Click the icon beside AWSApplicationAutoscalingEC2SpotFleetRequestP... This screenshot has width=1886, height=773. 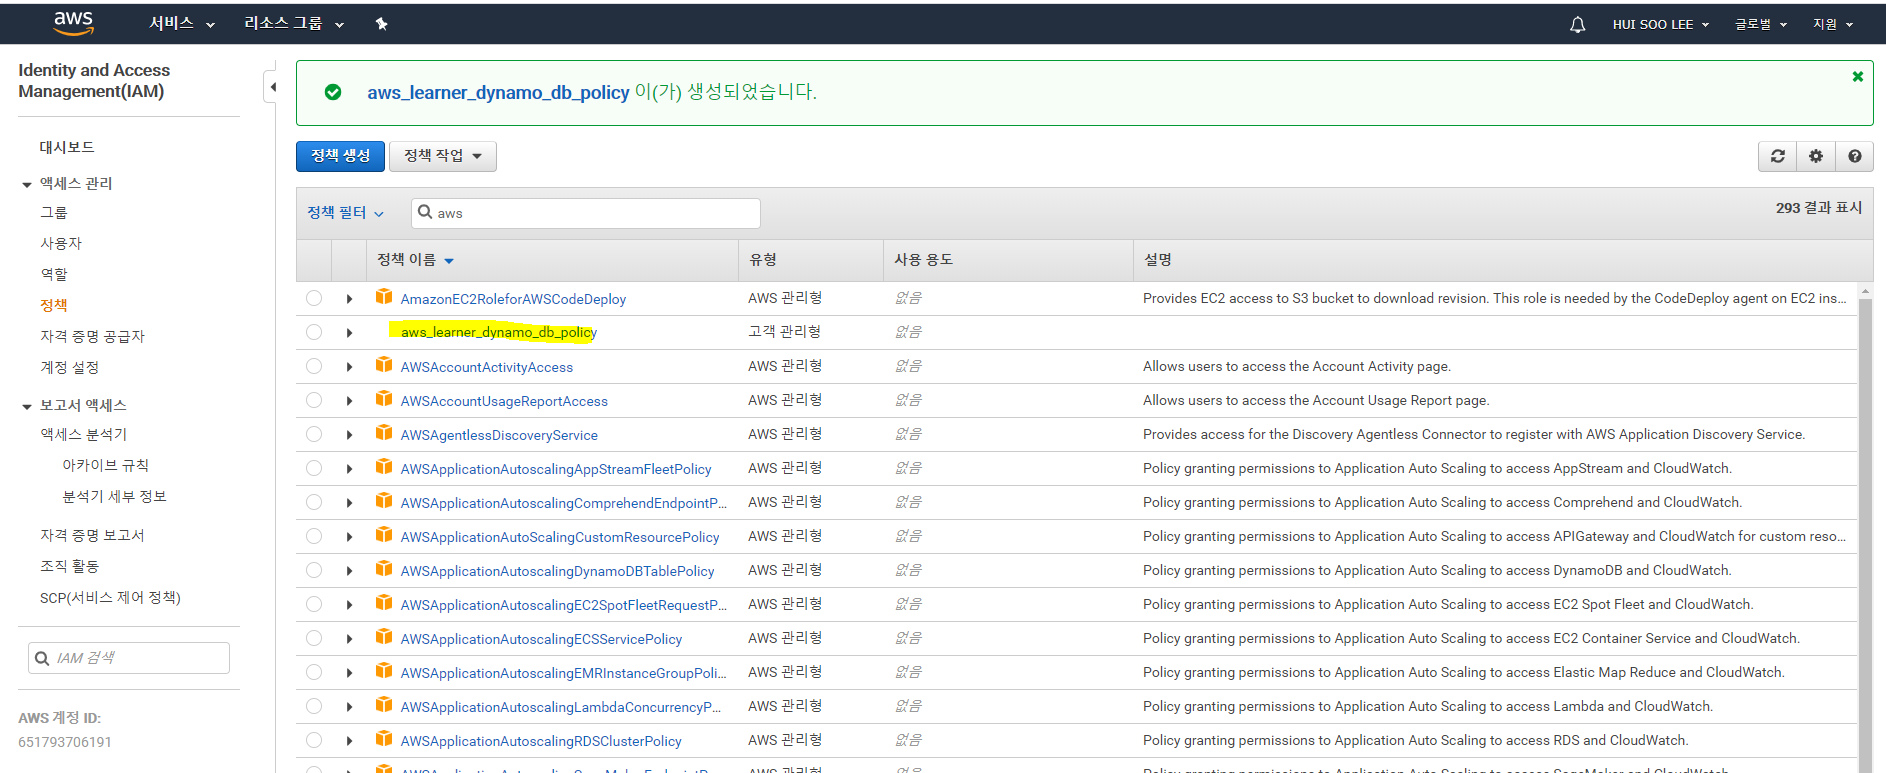point(384,603)
